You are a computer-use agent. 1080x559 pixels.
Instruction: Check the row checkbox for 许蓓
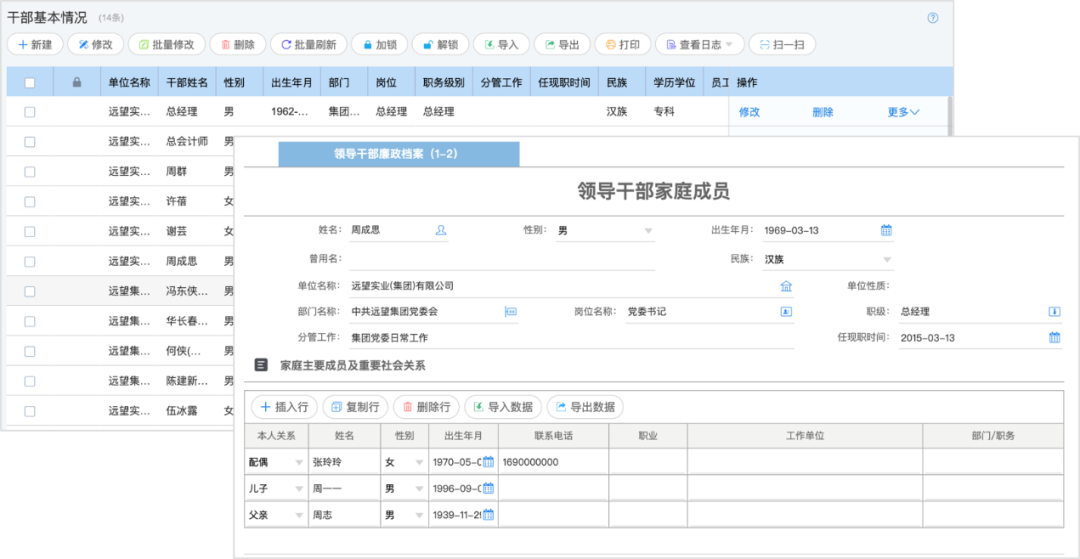tap(30, 202)
